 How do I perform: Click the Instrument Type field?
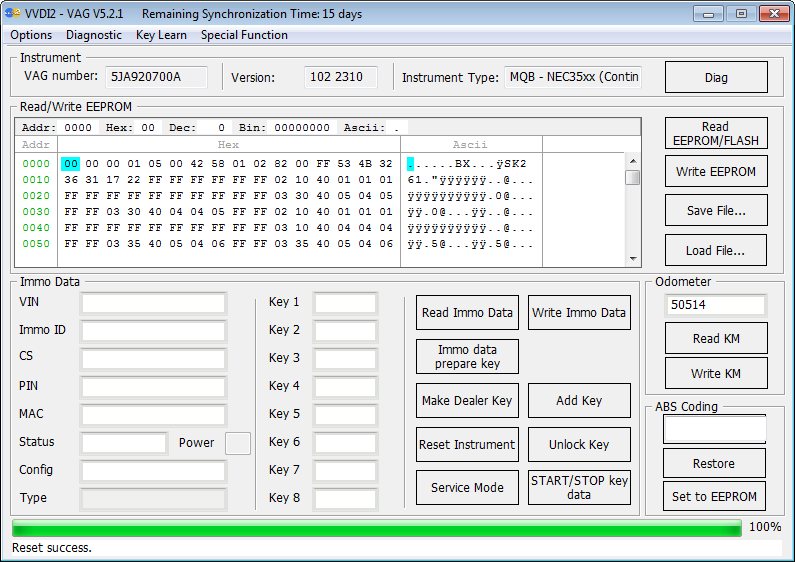[573, 77]
